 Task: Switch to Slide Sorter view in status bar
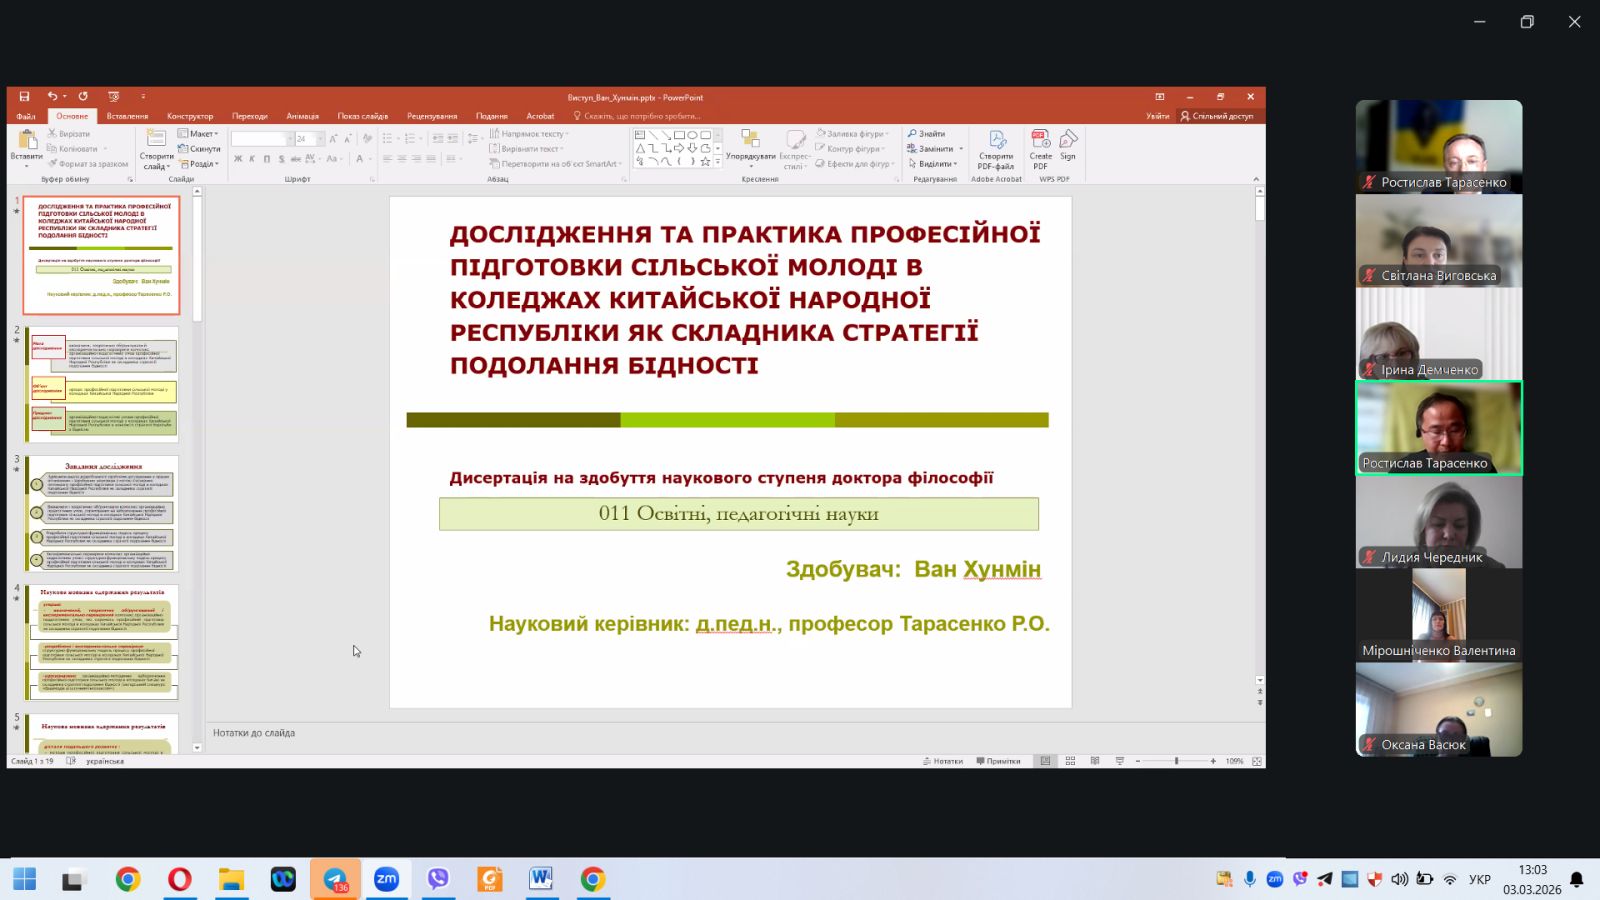pyautogui.click(x=1070, y=761)
